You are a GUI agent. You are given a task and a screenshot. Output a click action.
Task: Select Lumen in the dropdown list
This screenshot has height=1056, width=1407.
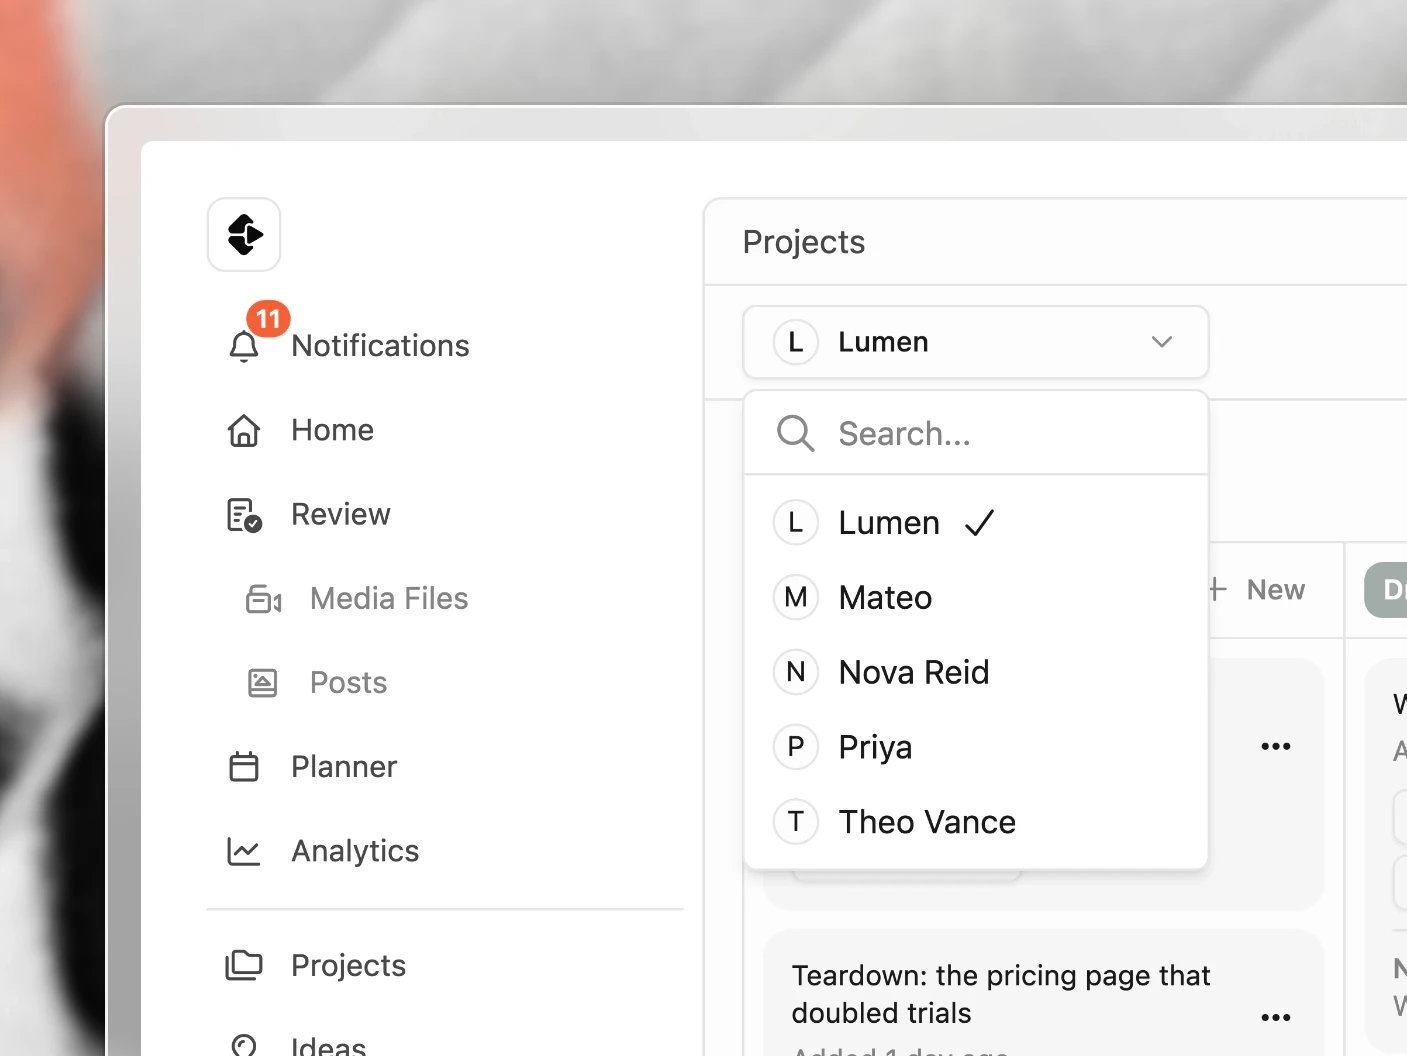(976, 523)
